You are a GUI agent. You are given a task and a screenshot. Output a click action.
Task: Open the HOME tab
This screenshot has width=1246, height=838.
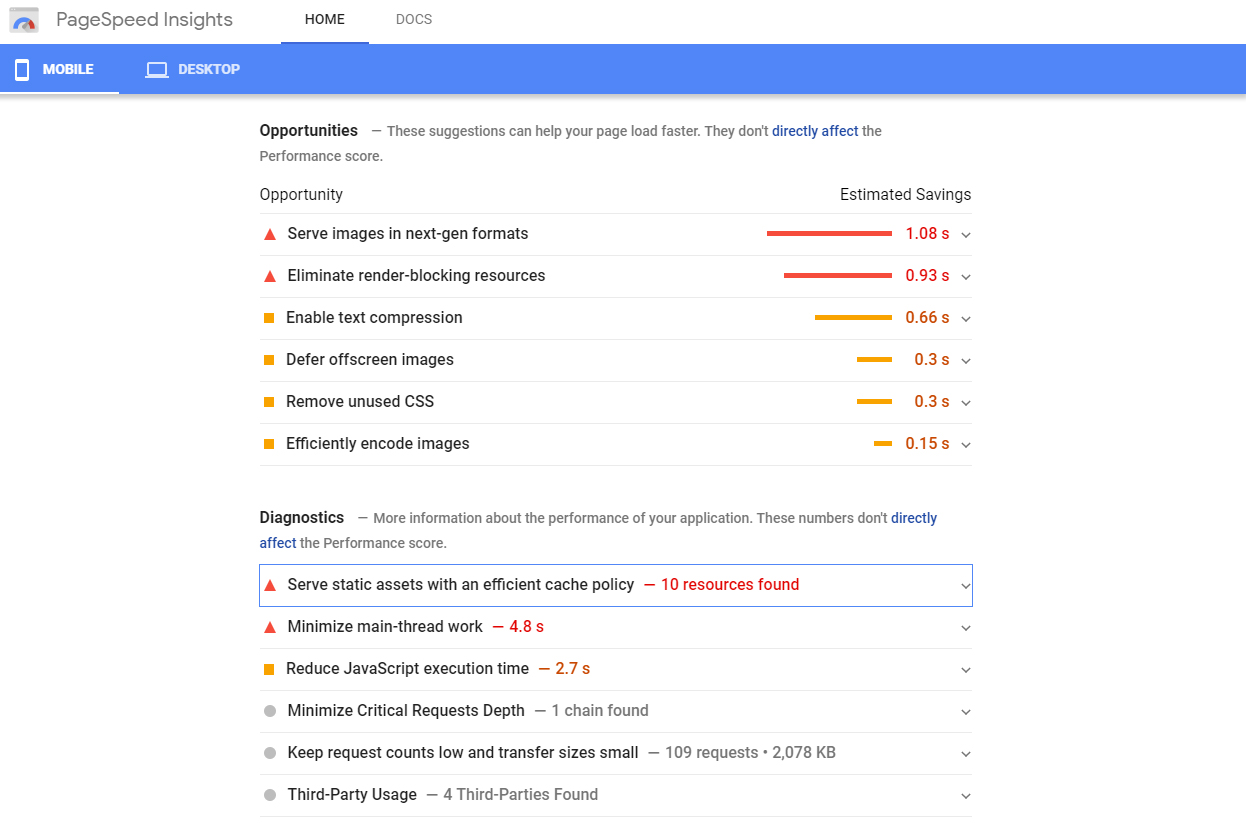point(324,20)
